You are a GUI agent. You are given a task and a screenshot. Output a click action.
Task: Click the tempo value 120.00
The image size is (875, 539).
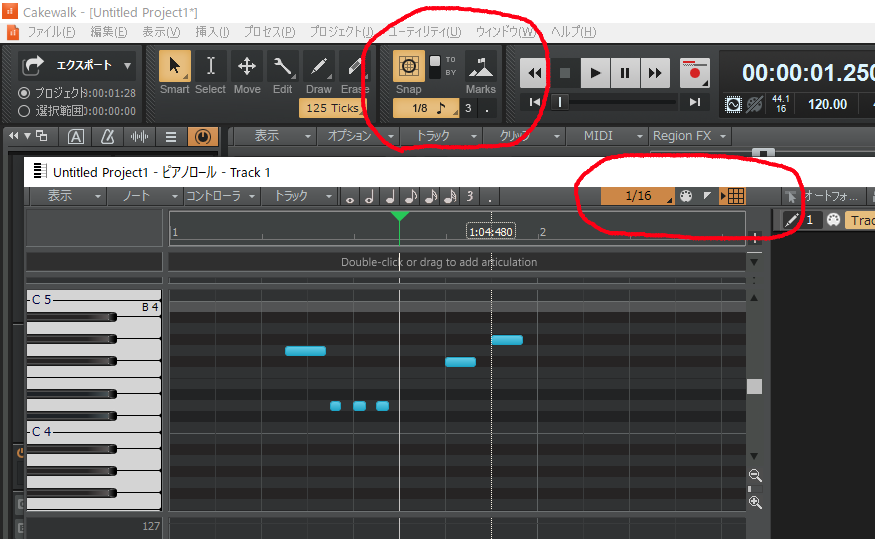[827, 104]
